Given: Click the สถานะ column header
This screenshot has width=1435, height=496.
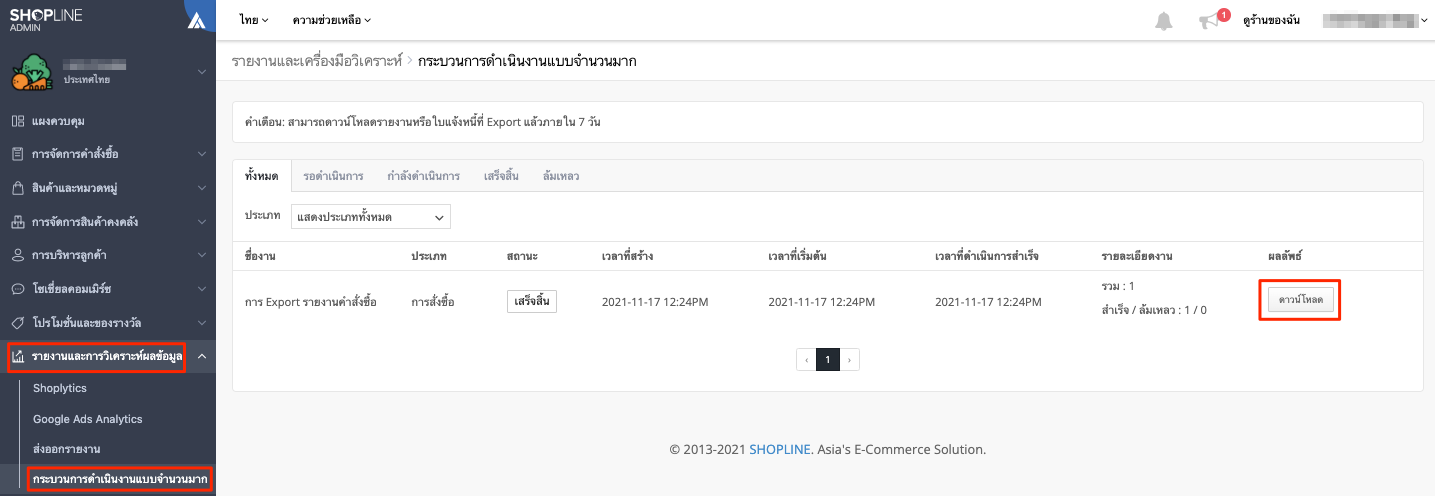Looking at the screenshot, I should (522, 256).
